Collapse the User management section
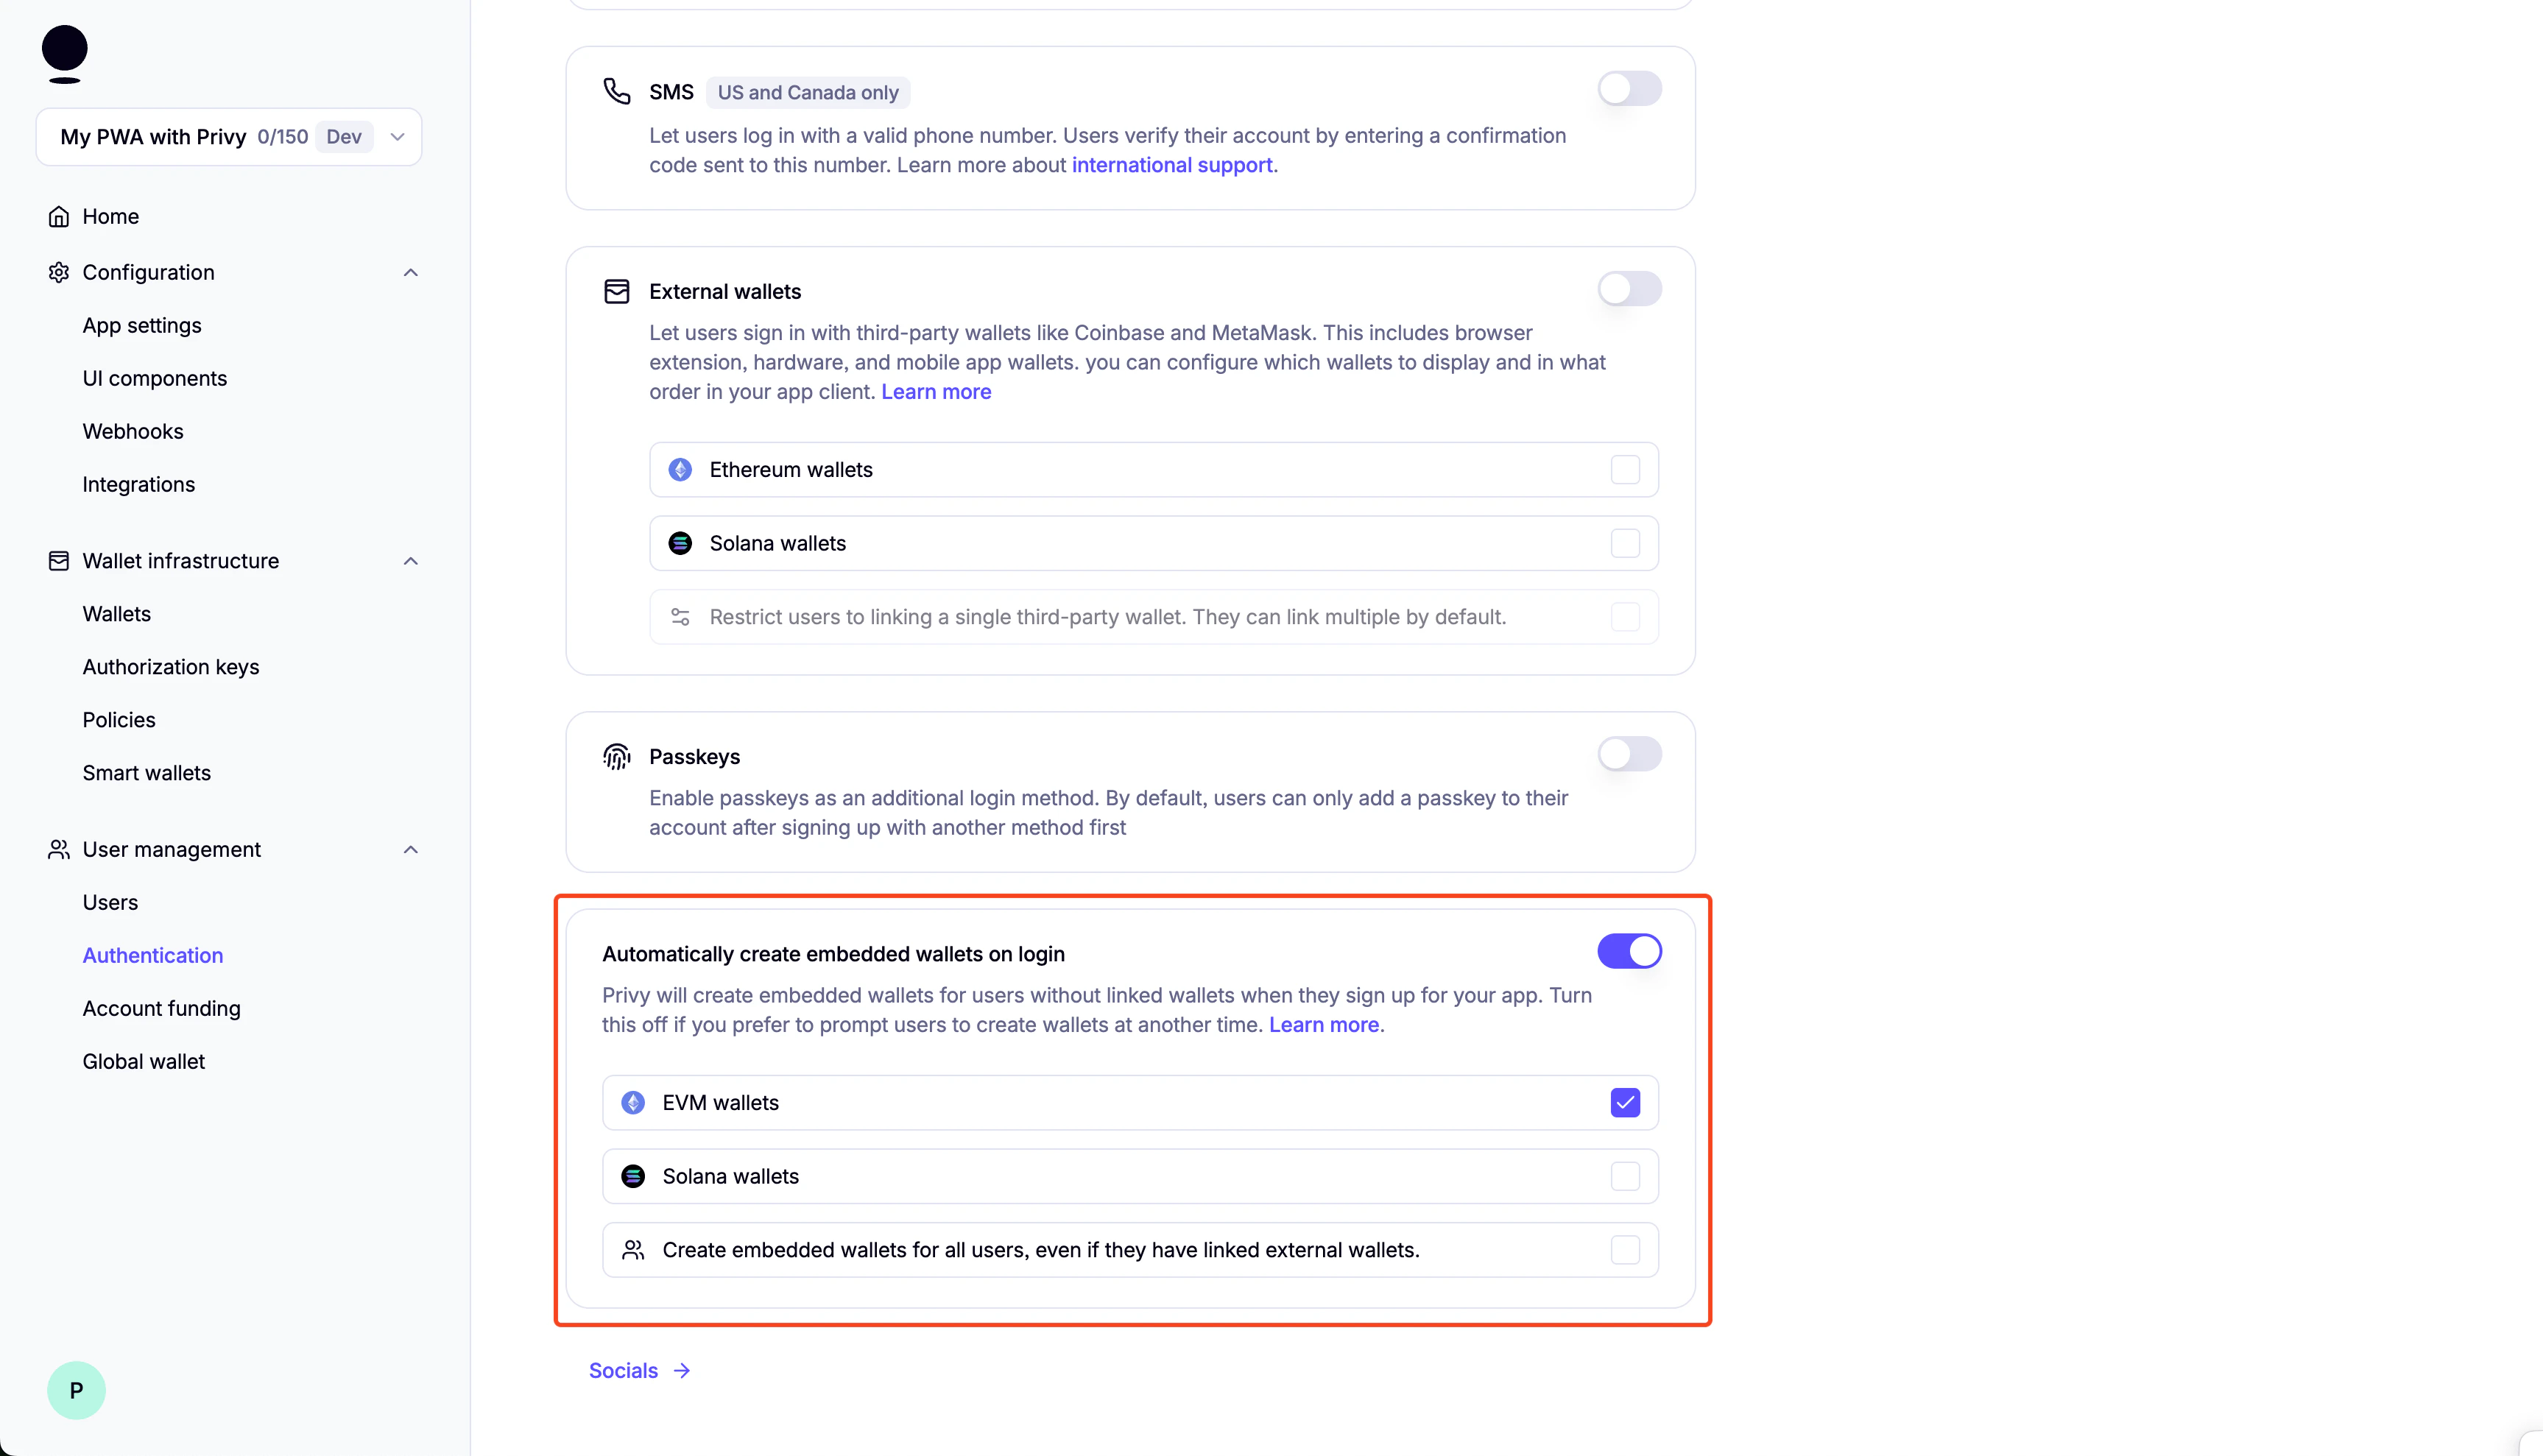The image size is (2543, 1456). [410, 849]
